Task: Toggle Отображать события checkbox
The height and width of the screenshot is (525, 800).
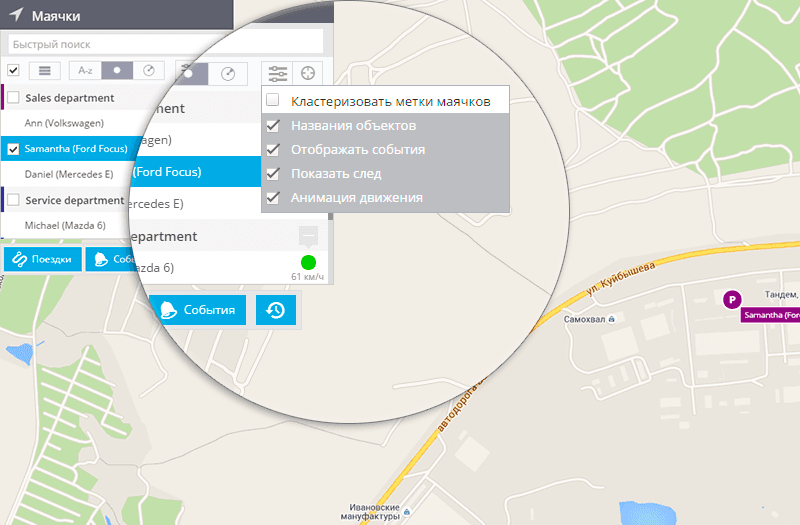Action: (x=273, y=149)
